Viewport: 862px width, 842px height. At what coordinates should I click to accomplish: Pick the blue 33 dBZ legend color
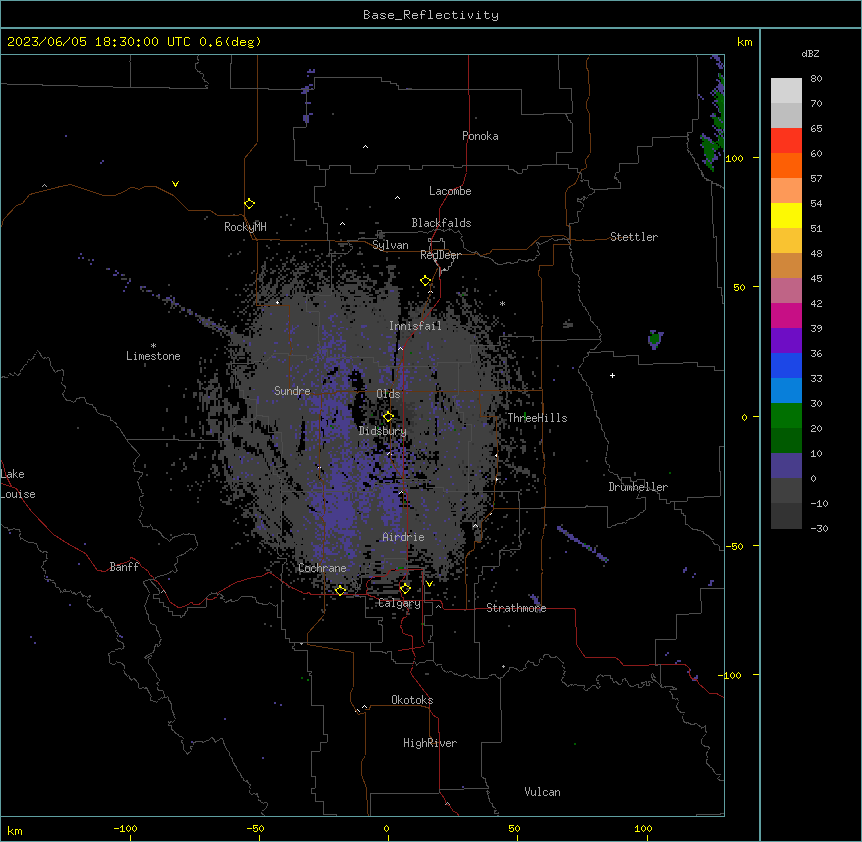[786, 365]
